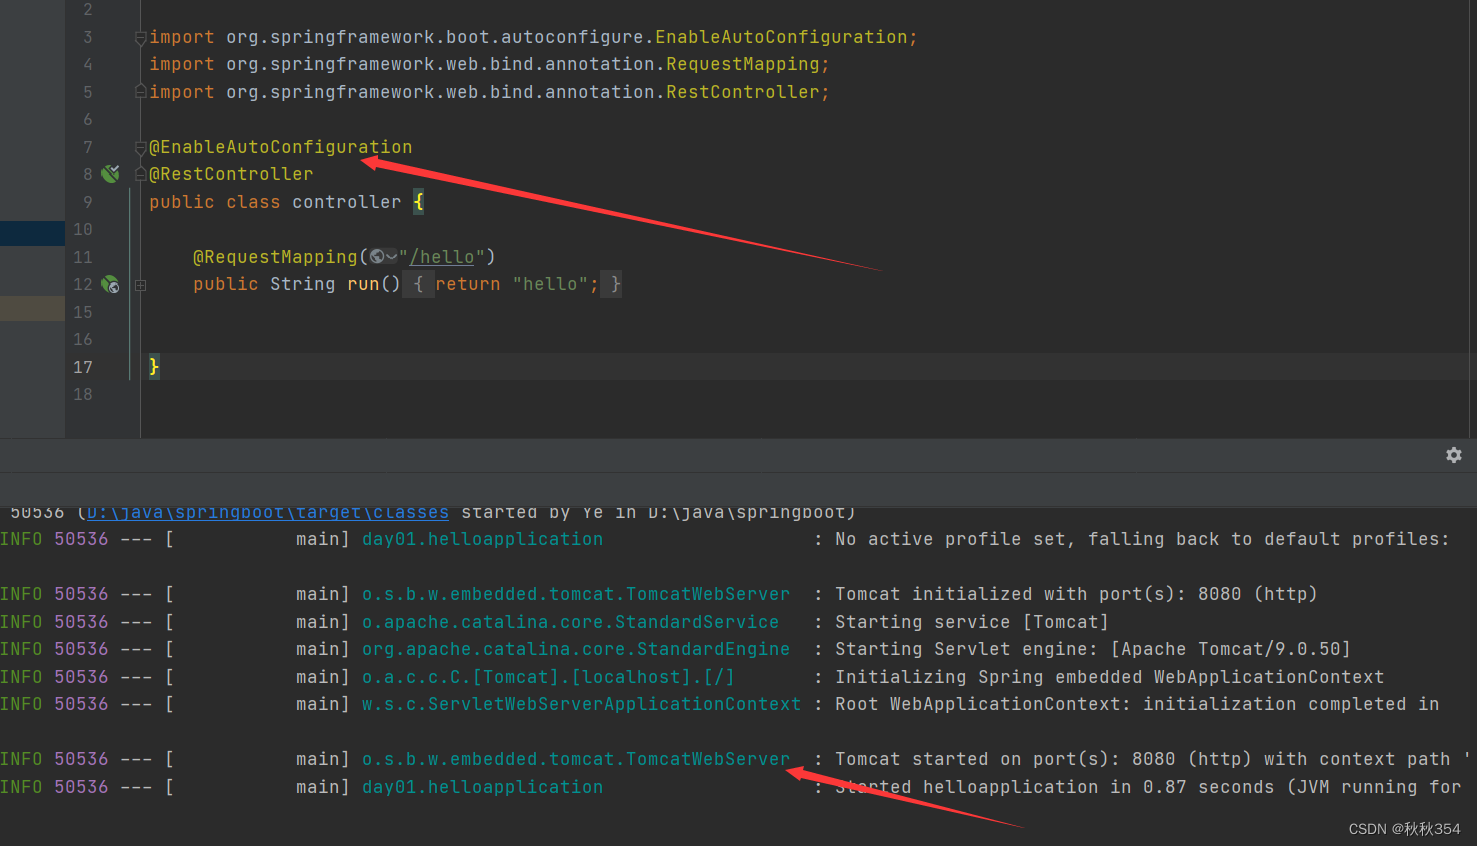
Task: Open the dropdown arrow beside the globe icon
Action: click(x=392, y=256)
